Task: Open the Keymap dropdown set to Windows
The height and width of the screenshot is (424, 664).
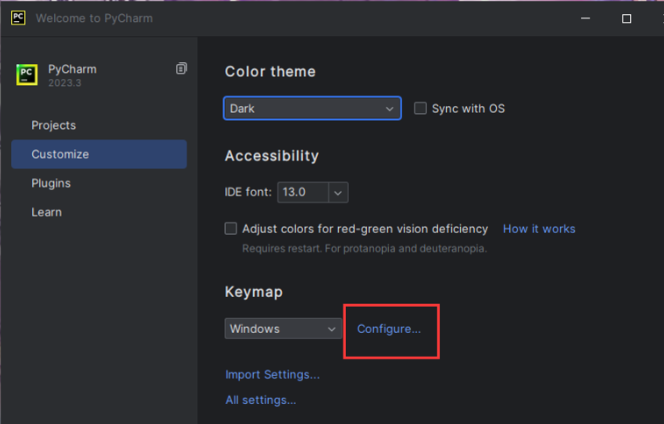Action: pyautogui.click(x=284, y=328)
